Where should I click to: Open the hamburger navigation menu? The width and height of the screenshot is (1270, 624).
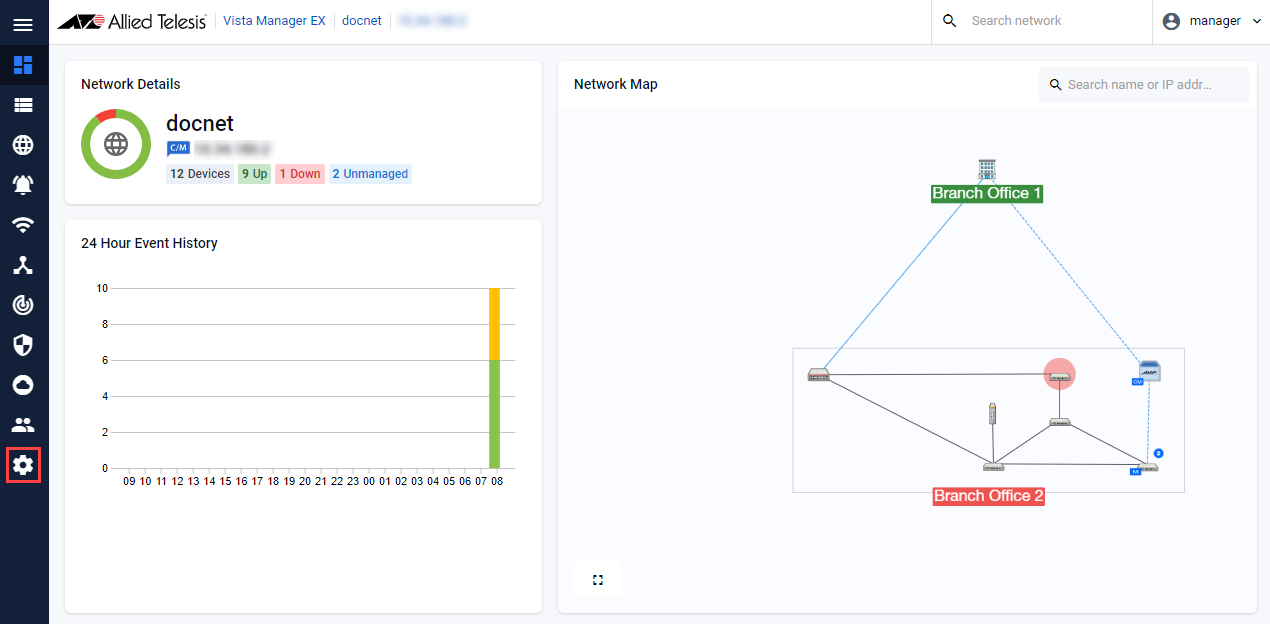click(x=23, y=25)
